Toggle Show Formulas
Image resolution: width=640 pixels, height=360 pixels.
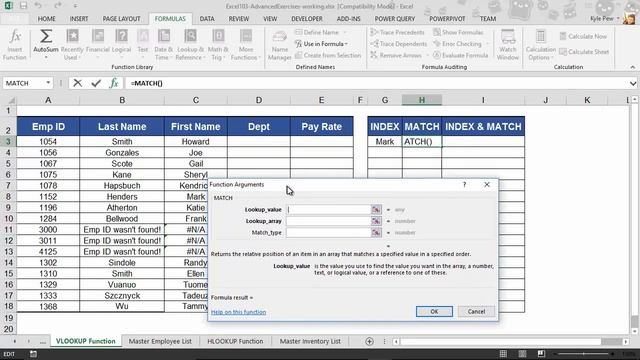(x=458, y=32)
